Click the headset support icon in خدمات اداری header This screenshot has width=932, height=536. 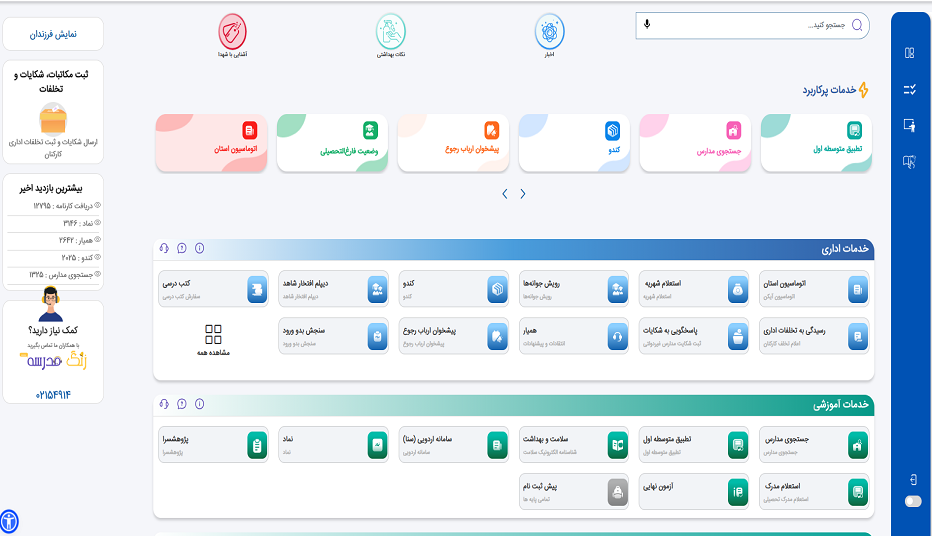click(164, 249)
